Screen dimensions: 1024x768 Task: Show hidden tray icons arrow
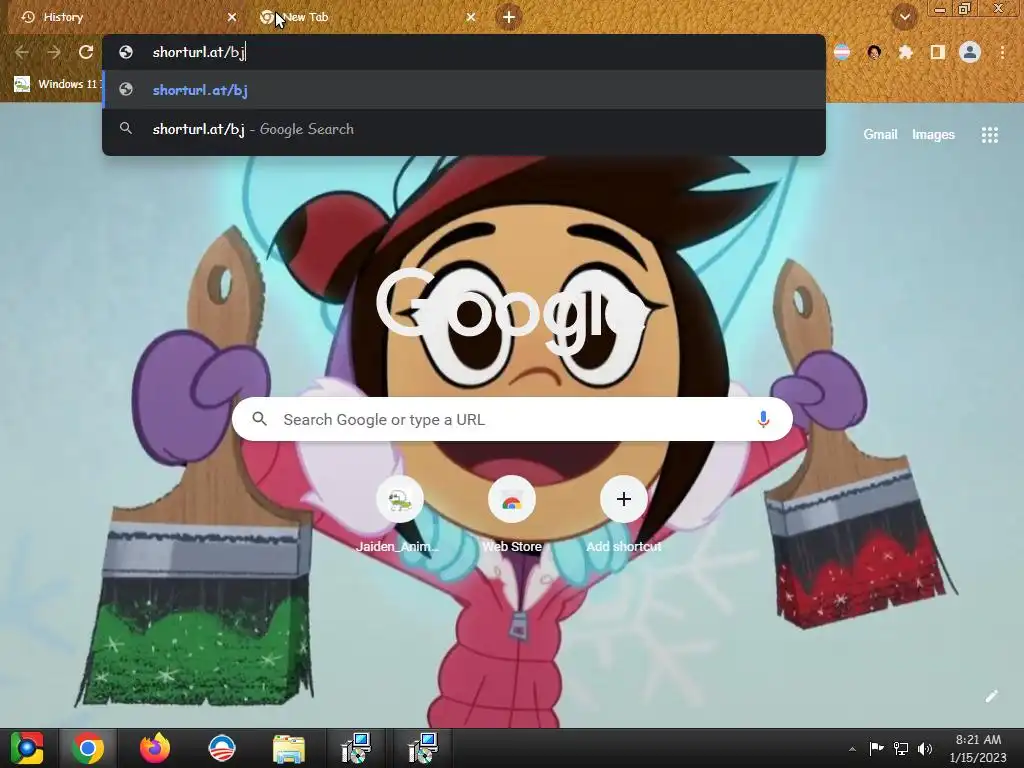852,749
